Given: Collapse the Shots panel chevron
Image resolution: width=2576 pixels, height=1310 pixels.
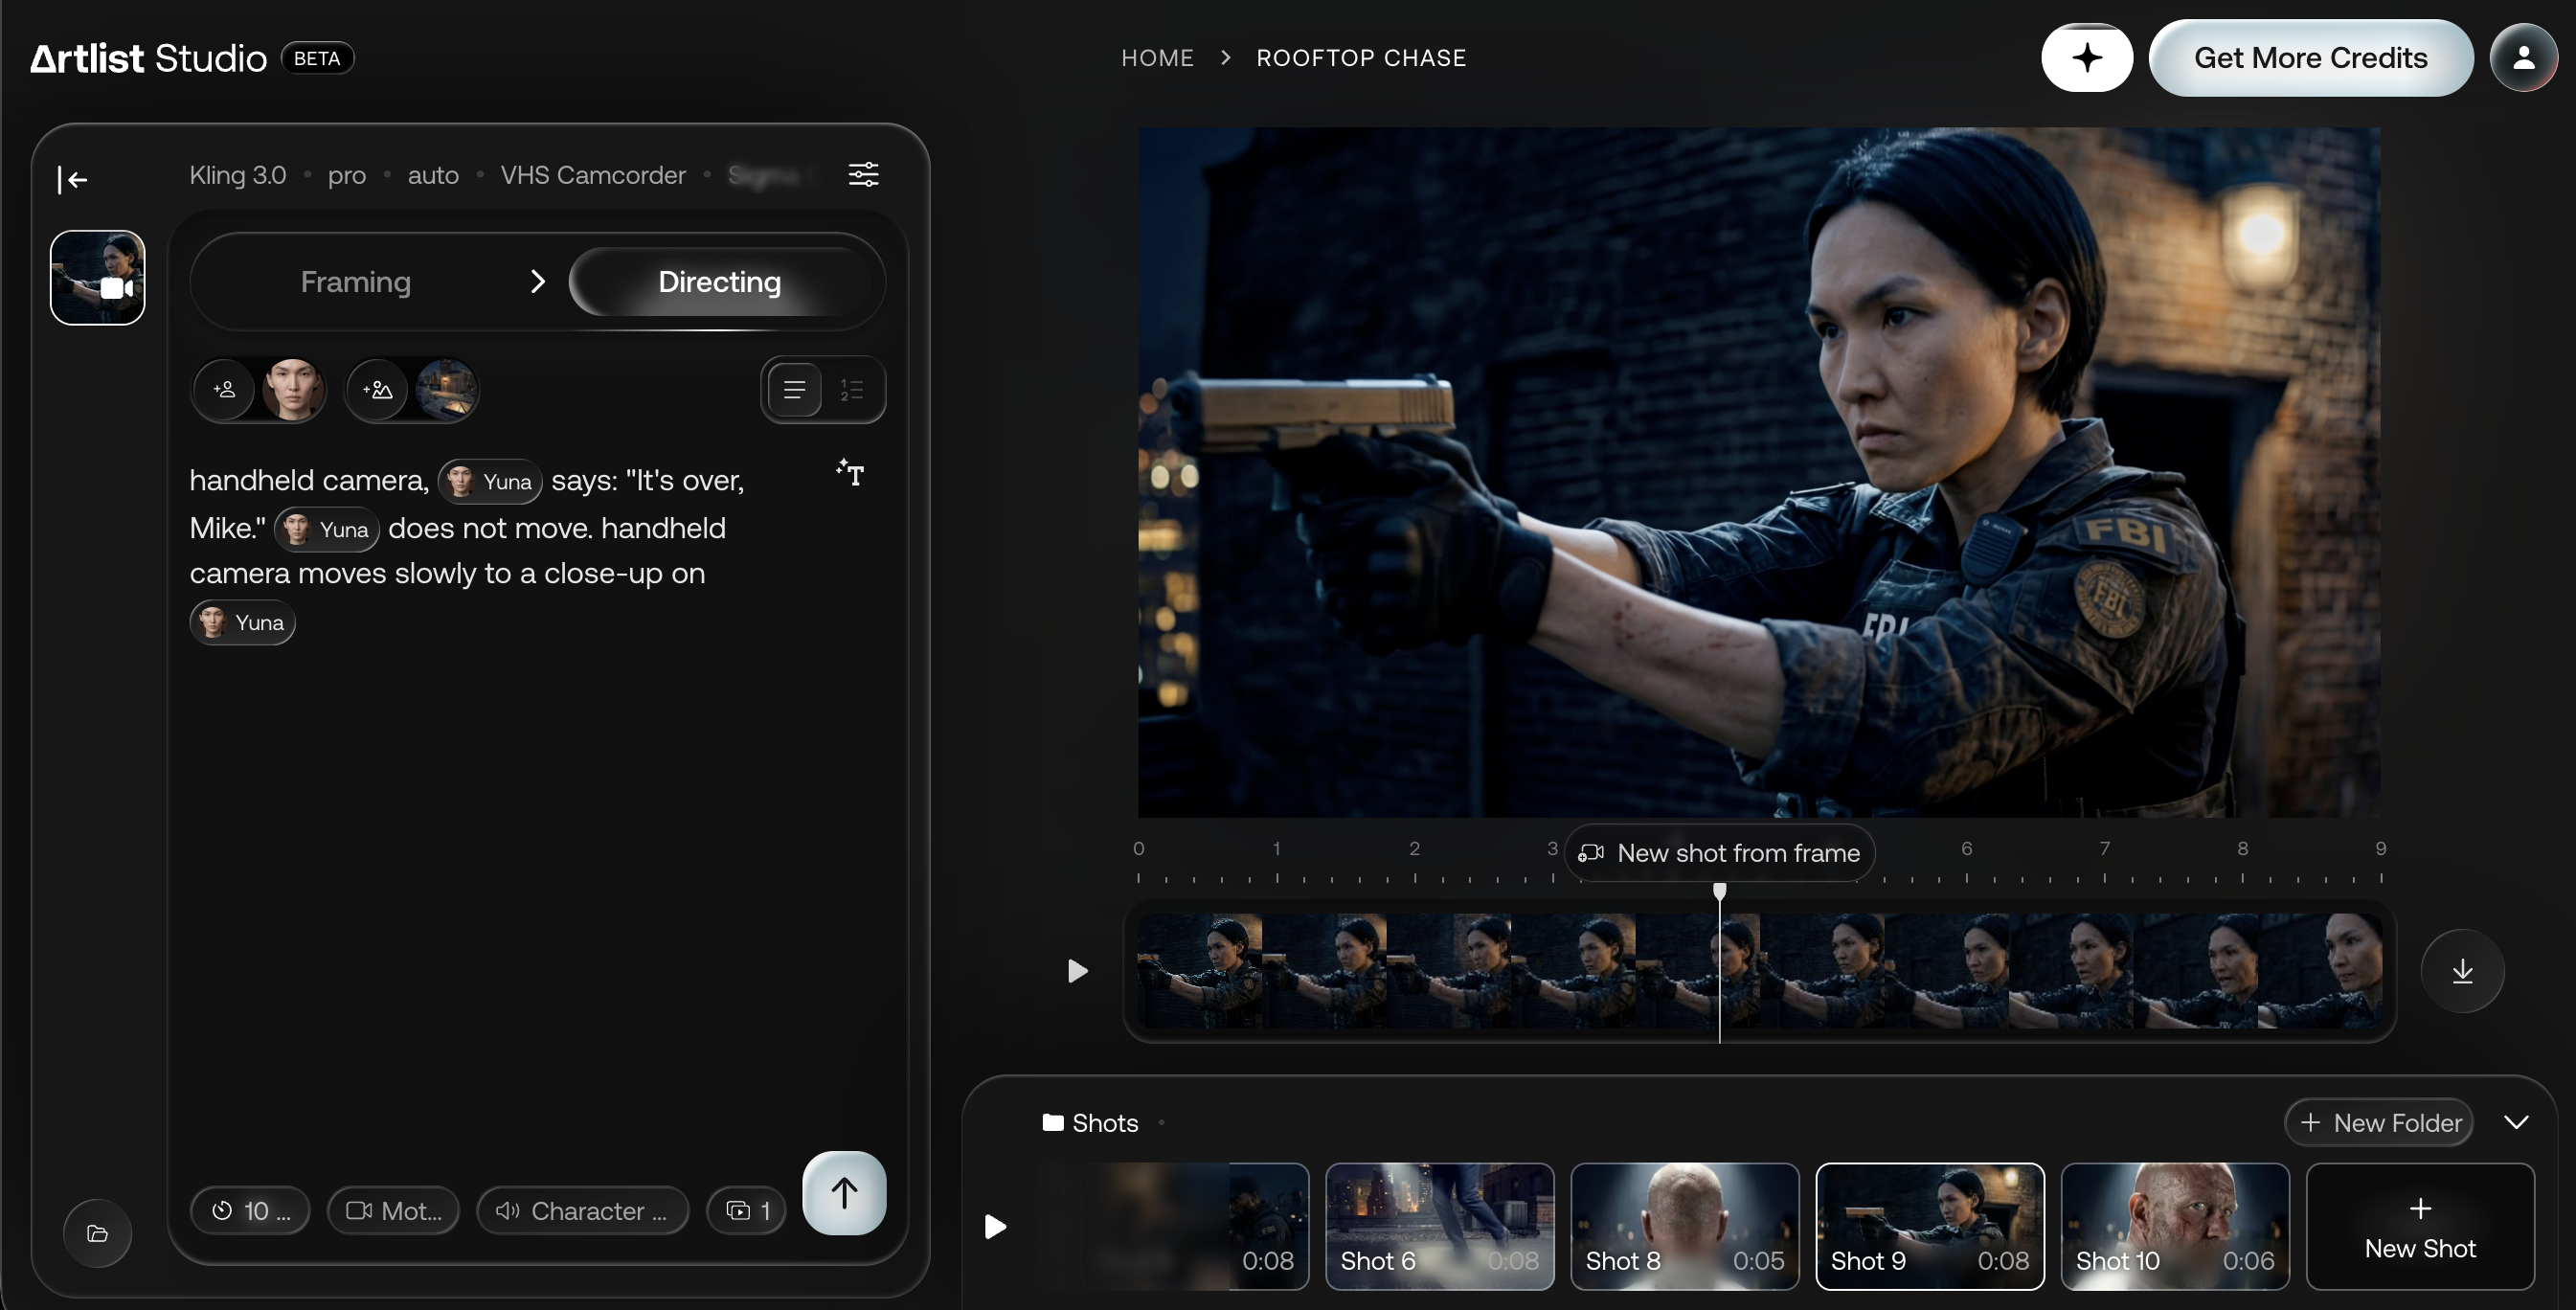Looking at the screenshot, I should coord(2516,1123).
